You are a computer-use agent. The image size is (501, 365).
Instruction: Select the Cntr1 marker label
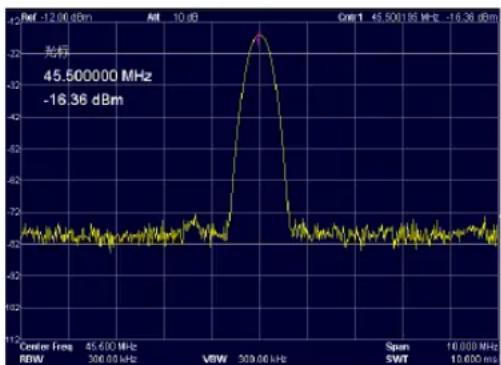tap(350, 17)
